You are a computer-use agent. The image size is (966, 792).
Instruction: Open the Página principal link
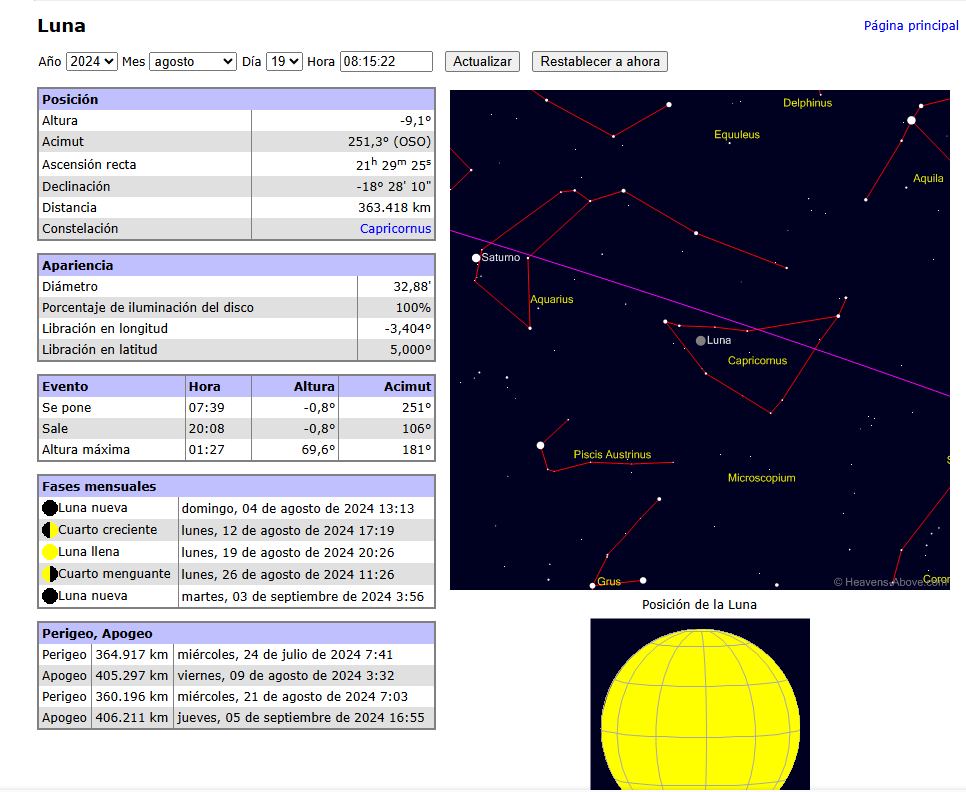pyautogui.click(x=911, y=26)
